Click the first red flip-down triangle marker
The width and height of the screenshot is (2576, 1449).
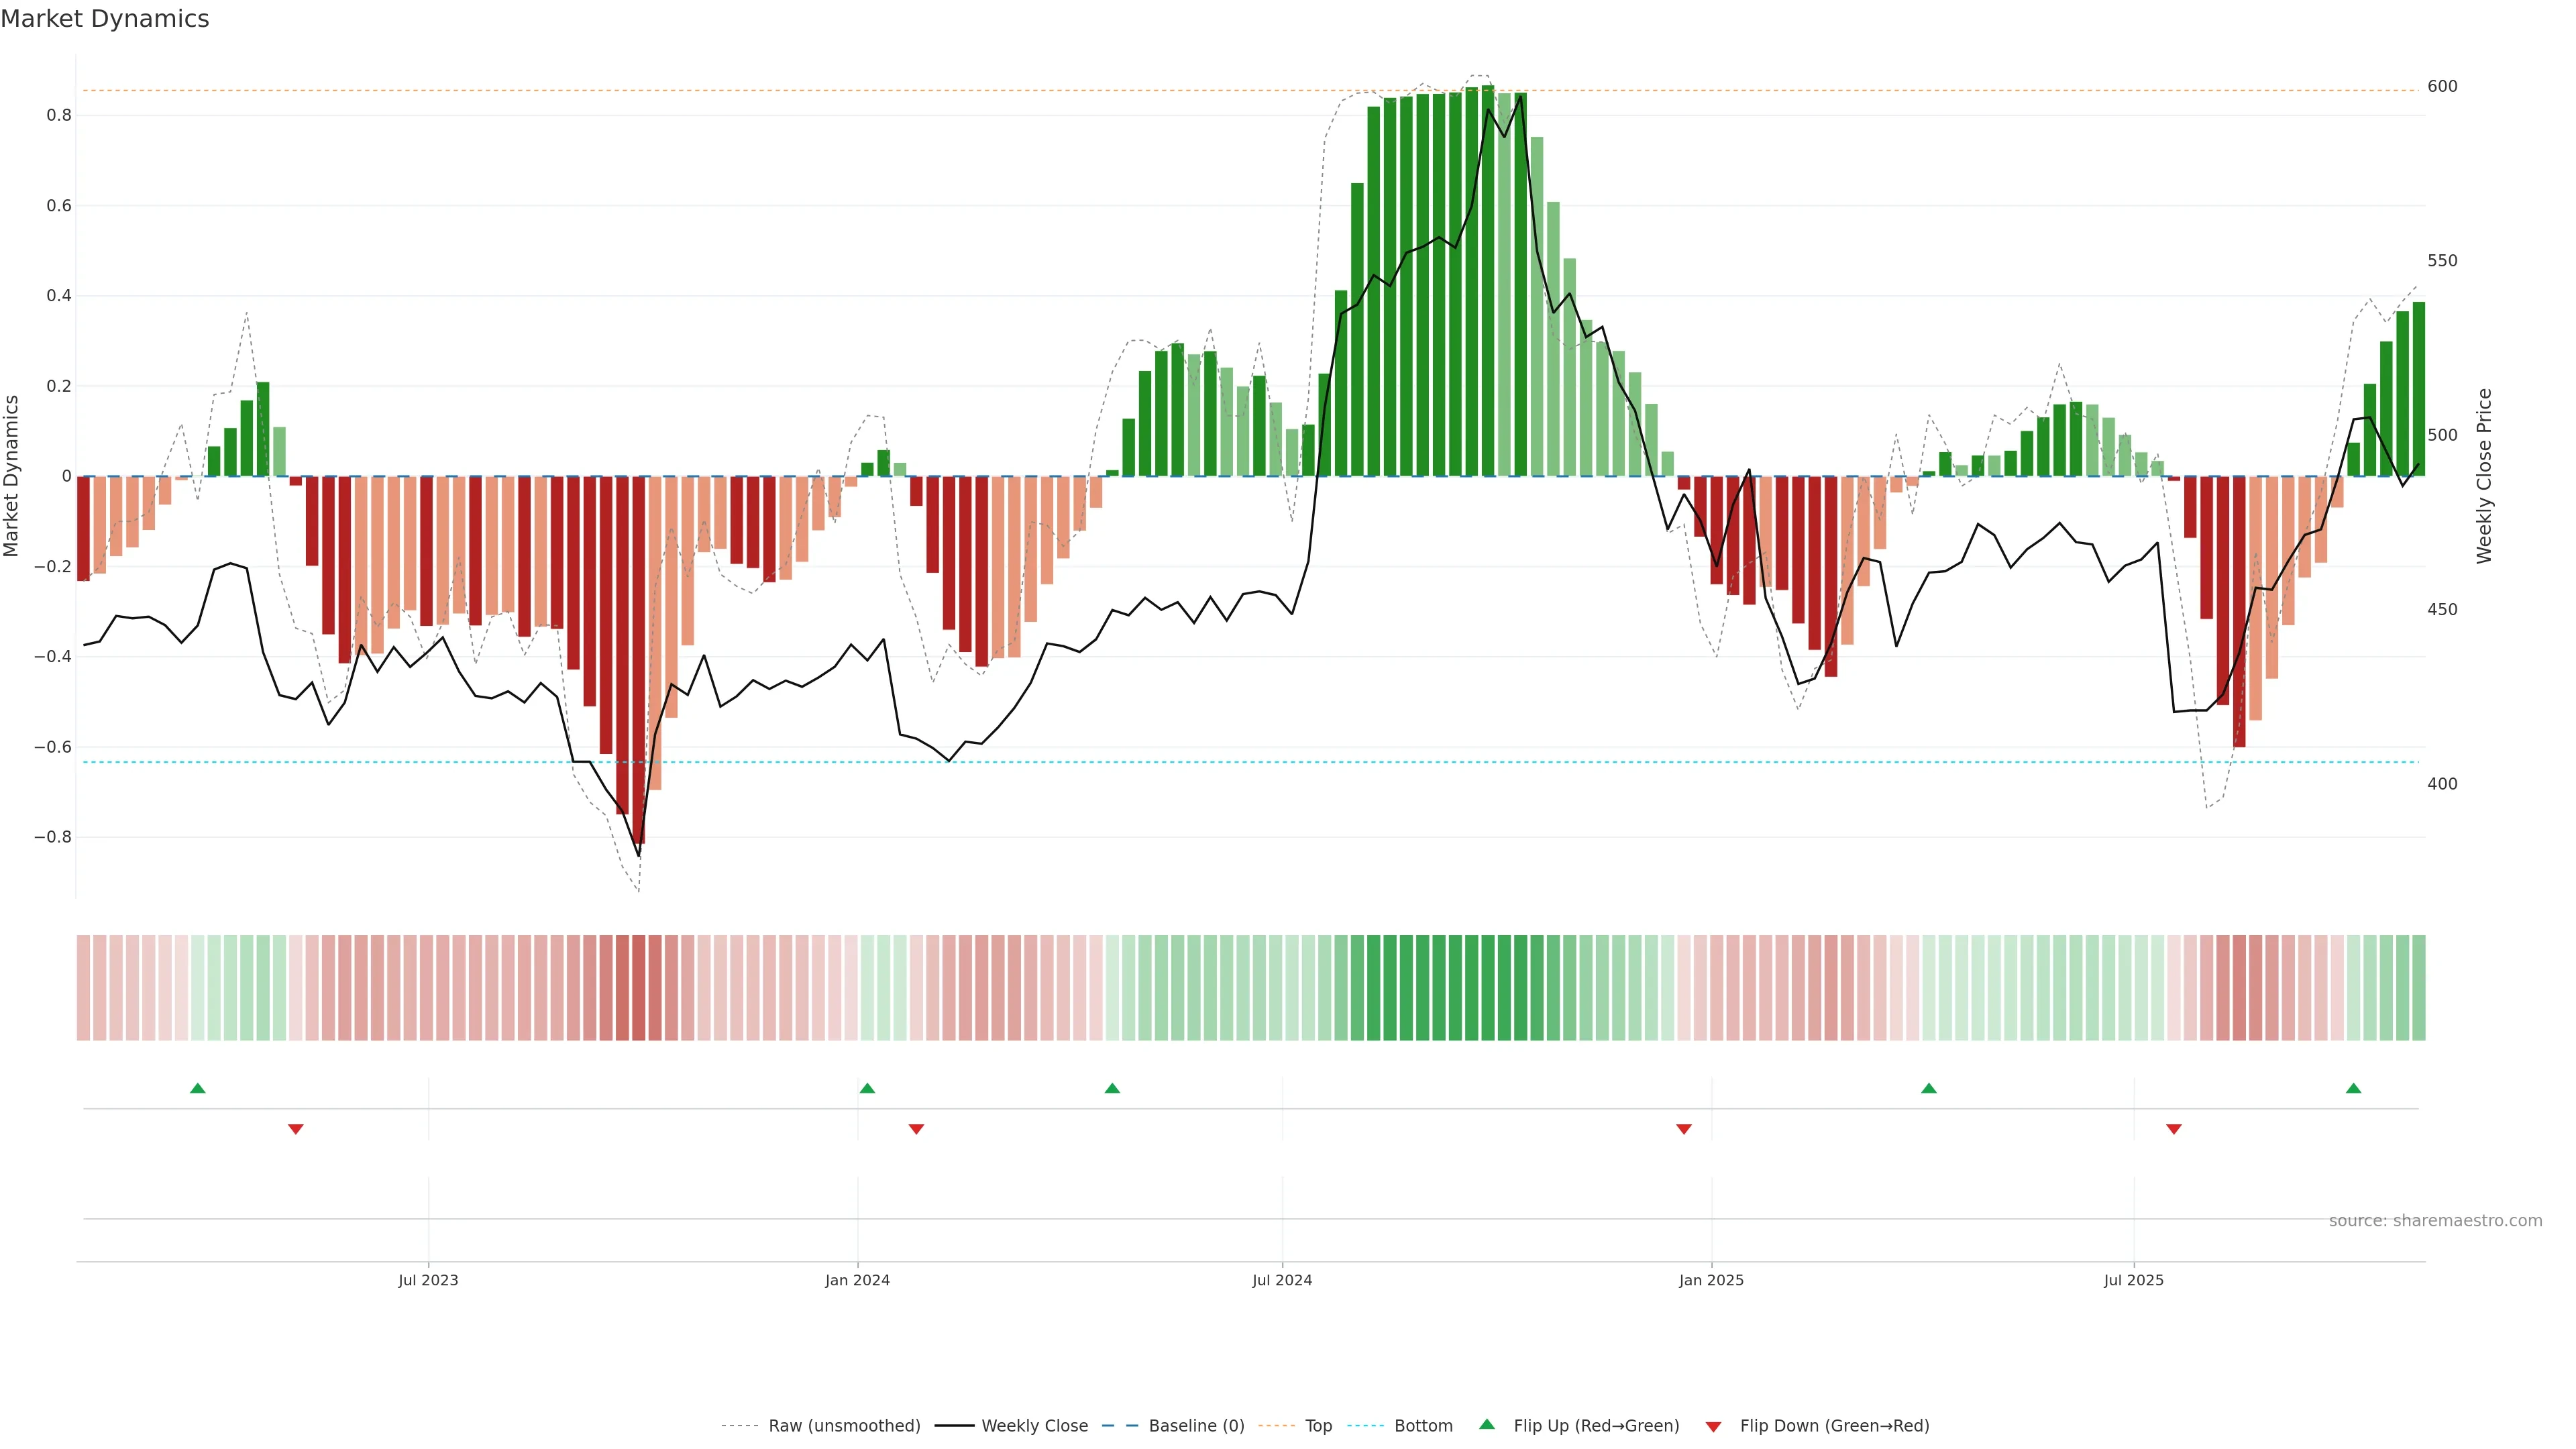click(296, 1129)
